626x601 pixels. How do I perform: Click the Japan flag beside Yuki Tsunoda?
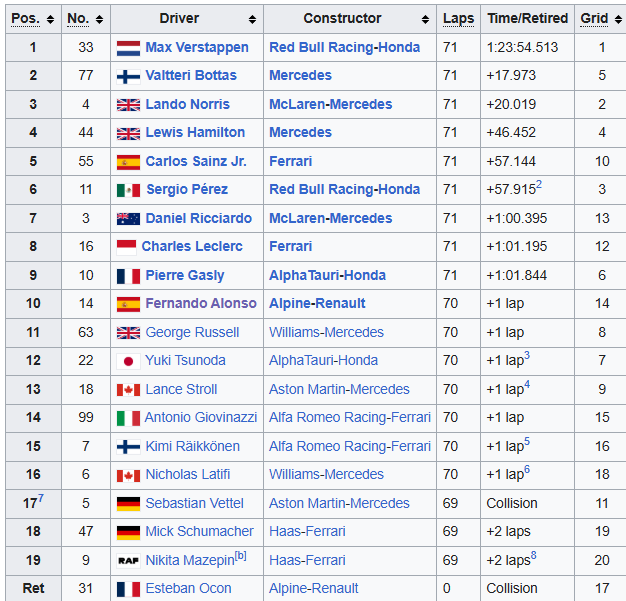pos(128,361)
